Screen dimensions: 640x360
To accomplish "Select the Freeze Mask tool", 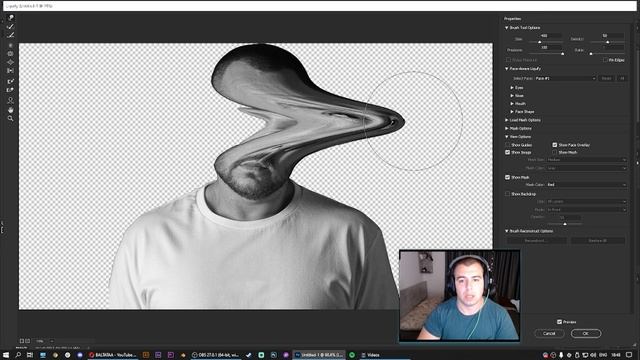I will coord(11,81).
